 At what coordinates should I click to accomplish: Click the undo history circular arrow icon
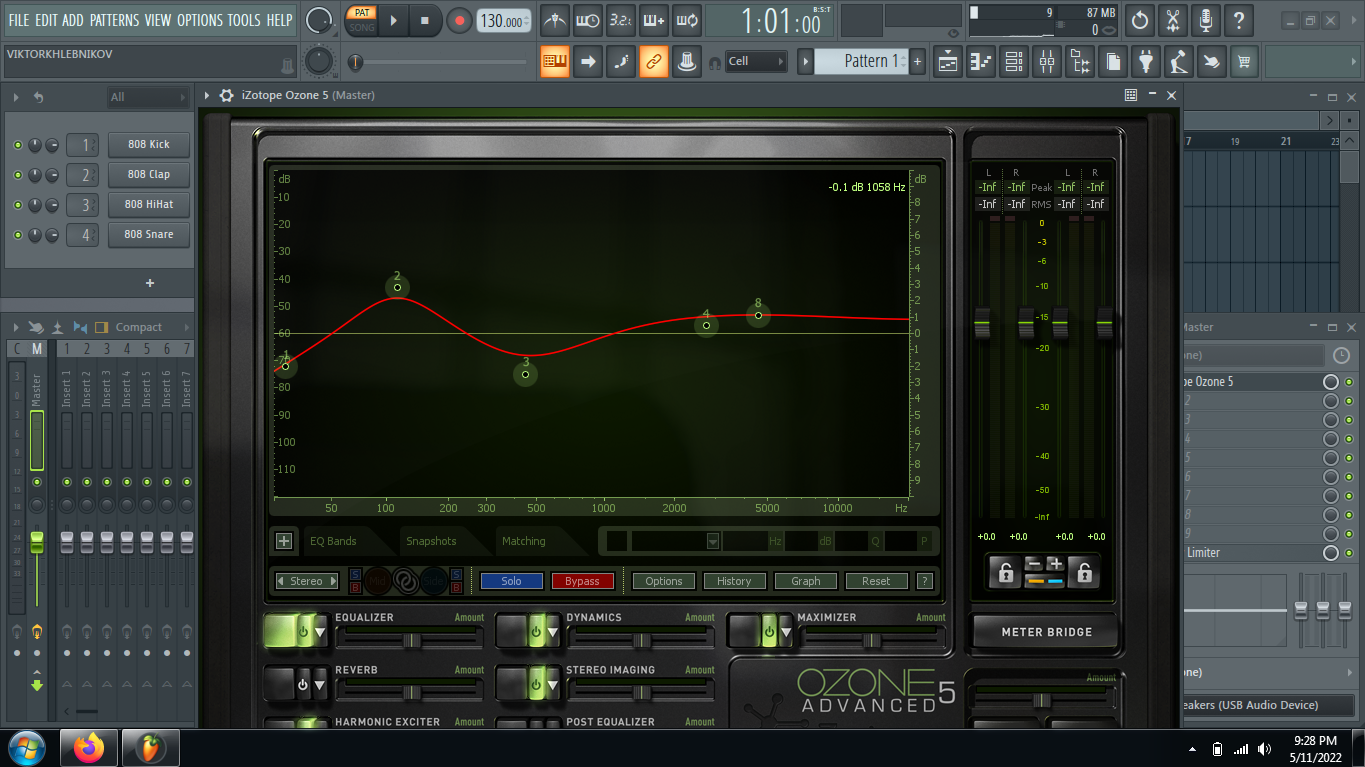coord(1140,20)
